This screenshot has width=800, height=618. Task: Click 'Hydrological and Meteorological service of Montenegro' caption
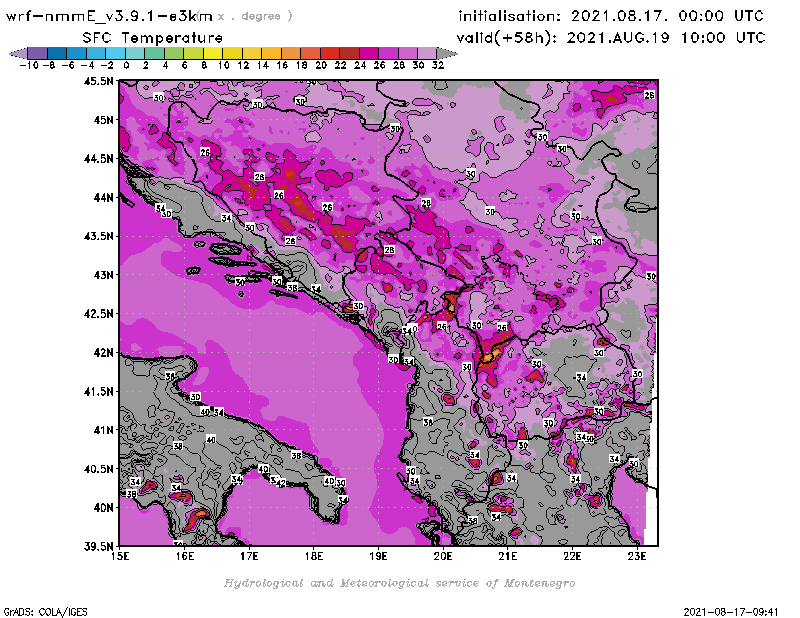click(399, 583)
